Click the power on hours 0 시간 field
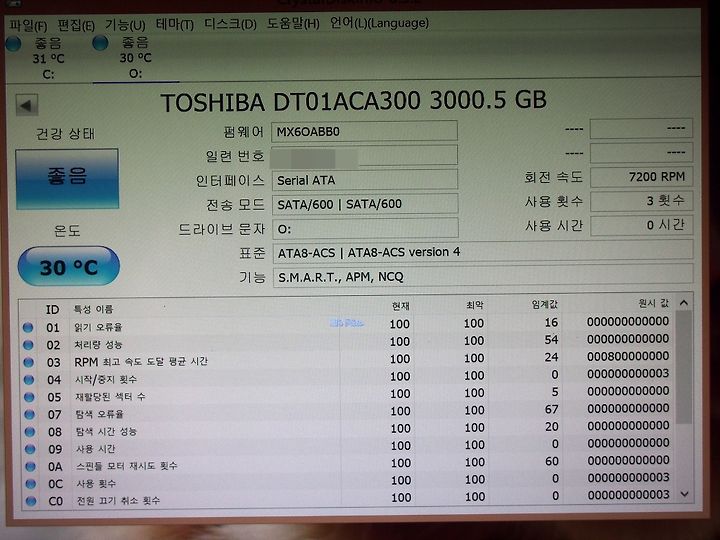The height and width of the screenshot is (540, 720). [642, 225]
